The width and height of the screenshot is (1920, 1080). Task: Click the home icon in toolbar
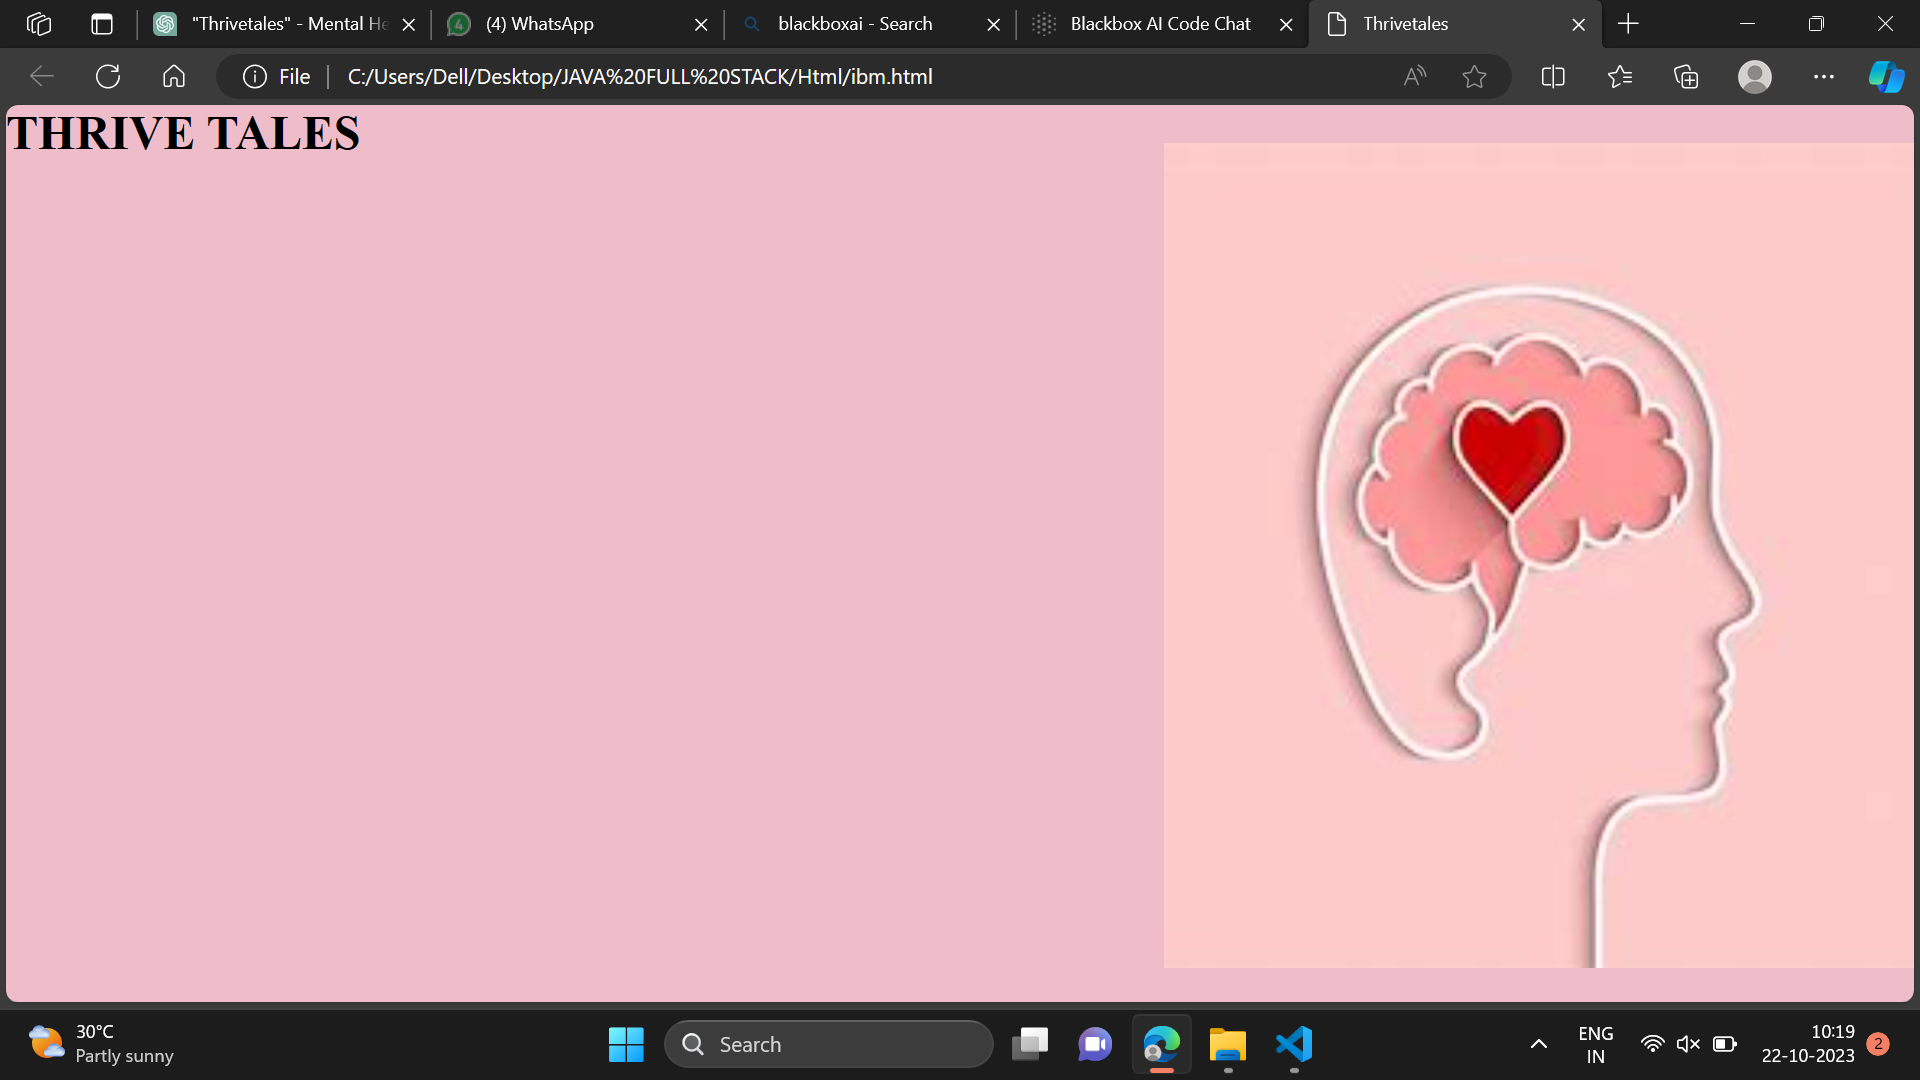pos(174,76)
